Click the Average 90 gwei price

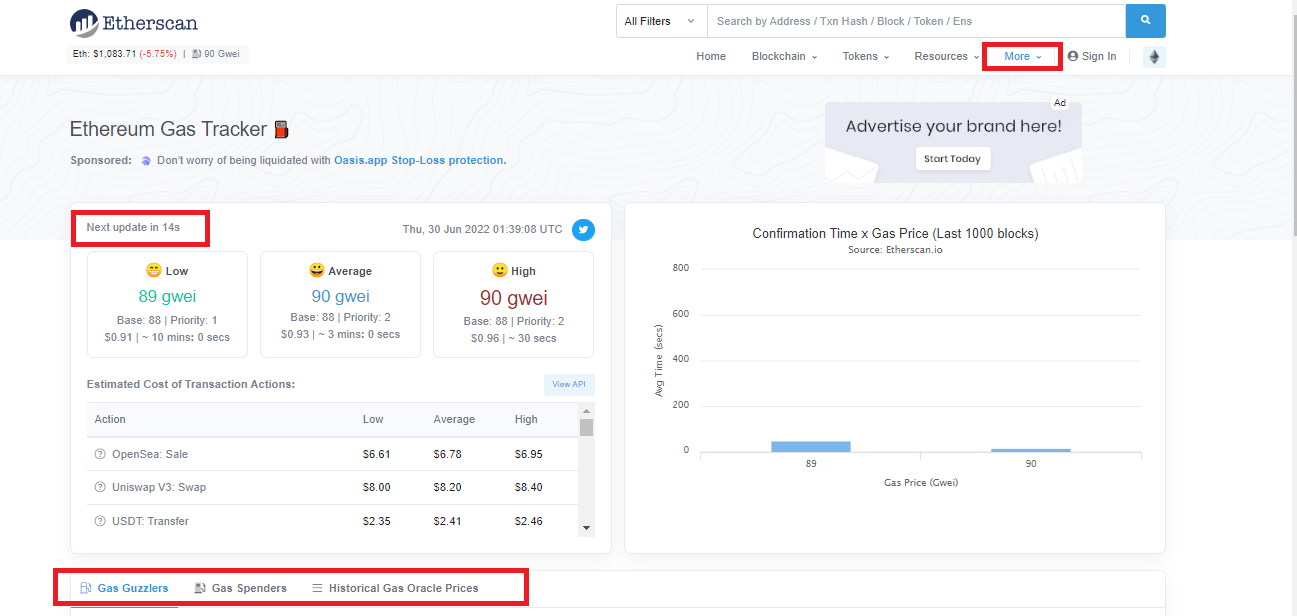[x=340, y=296]
